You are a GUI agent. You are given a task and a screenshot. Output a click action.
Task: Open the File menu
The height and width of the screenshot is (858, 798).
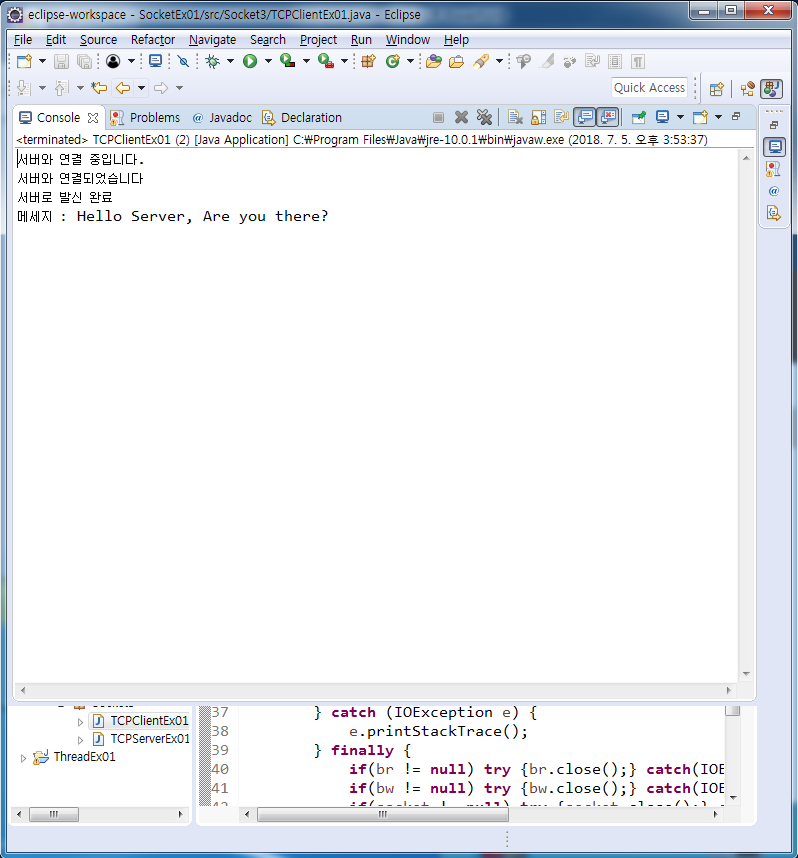click(x=22, y=39)
